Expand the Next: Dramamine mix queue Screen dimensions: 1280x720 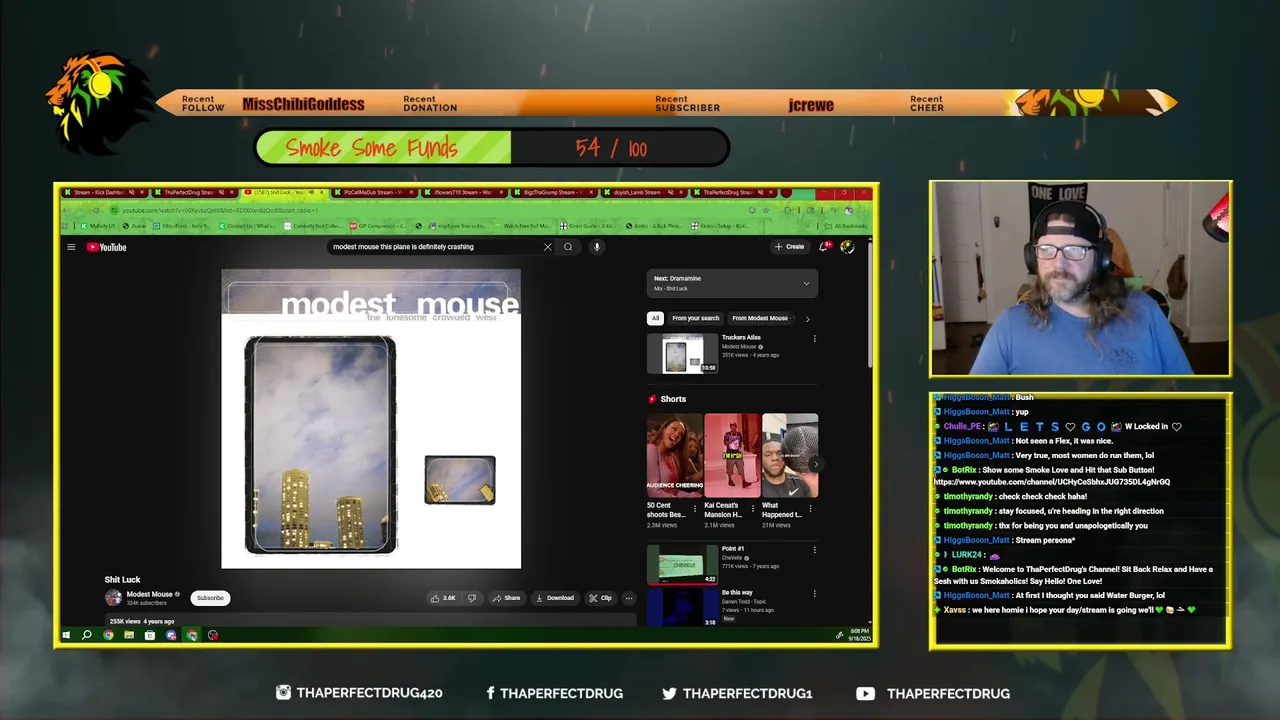coord(806,283)
